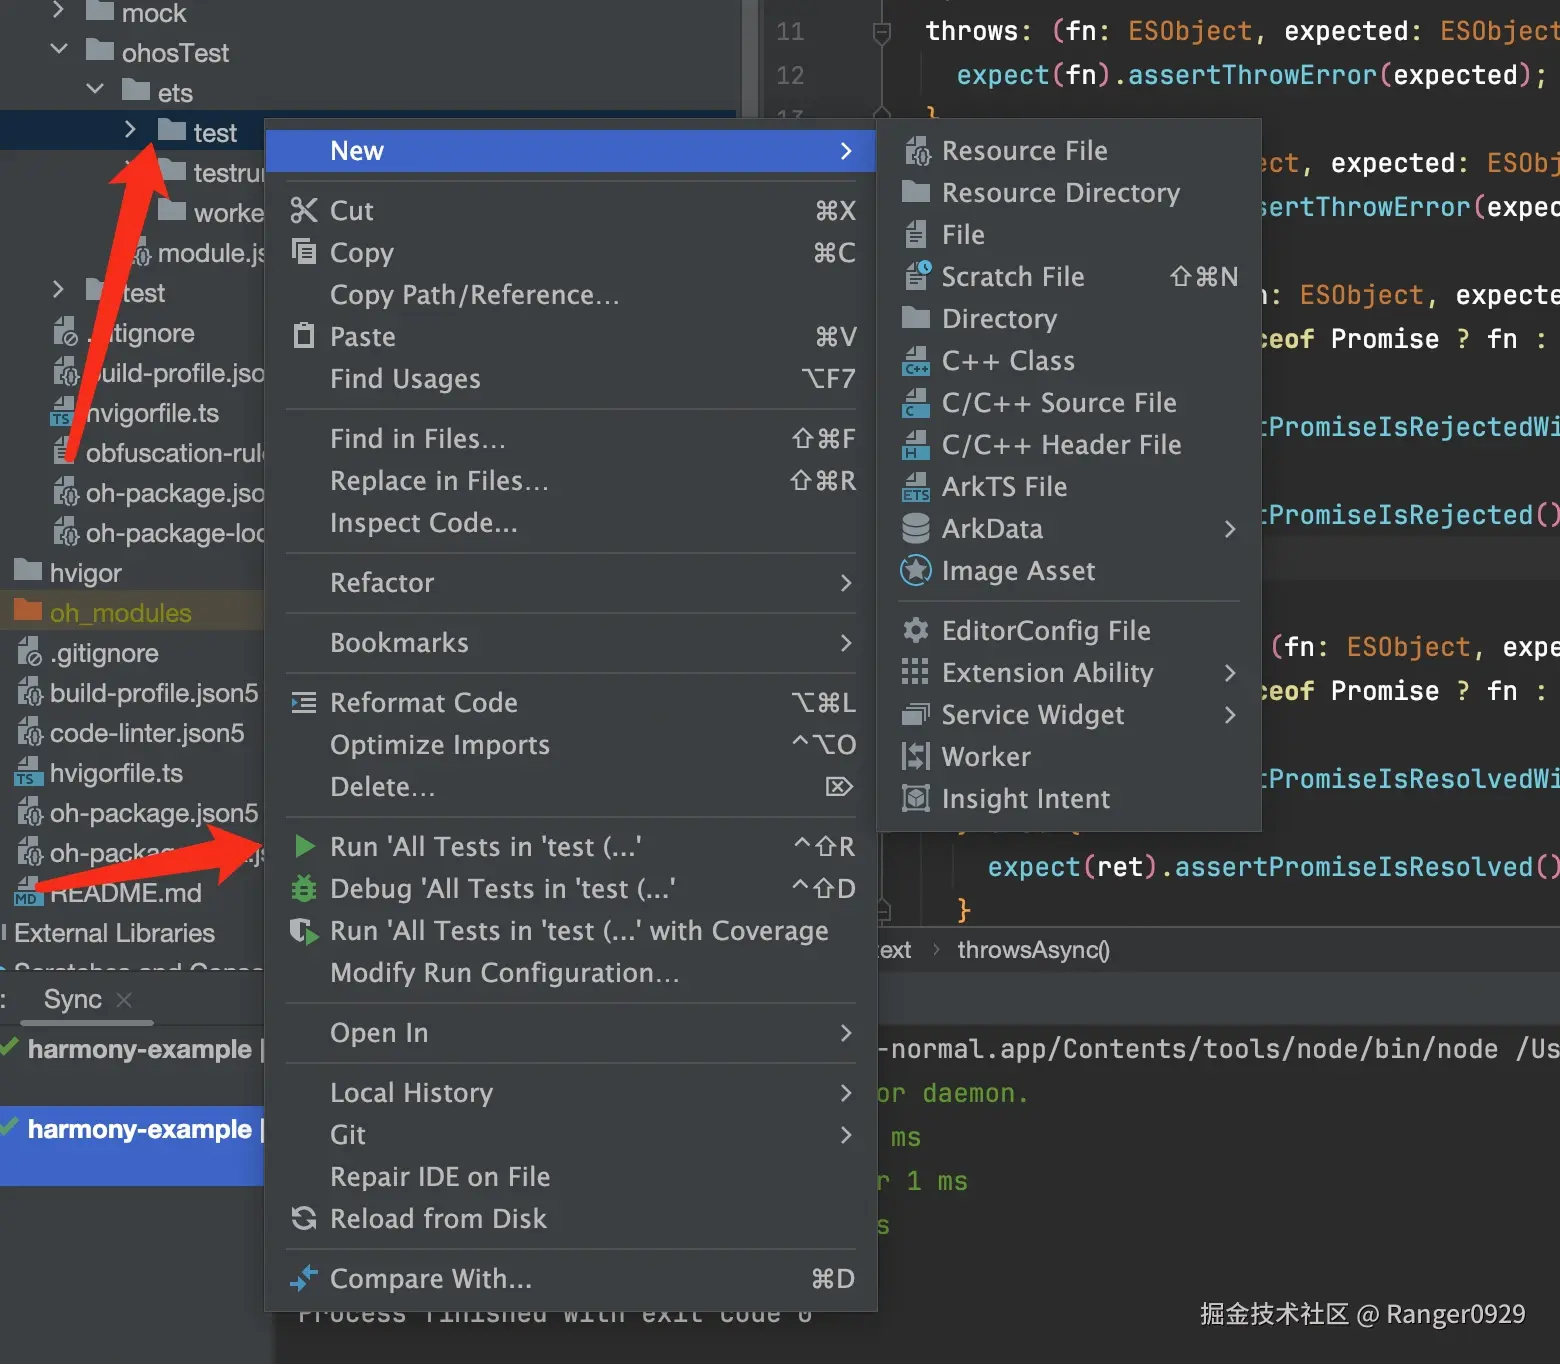This screenshot has height=1364, width=1560.
Task: Click the Worker icon
Action: tap(916, 756)
